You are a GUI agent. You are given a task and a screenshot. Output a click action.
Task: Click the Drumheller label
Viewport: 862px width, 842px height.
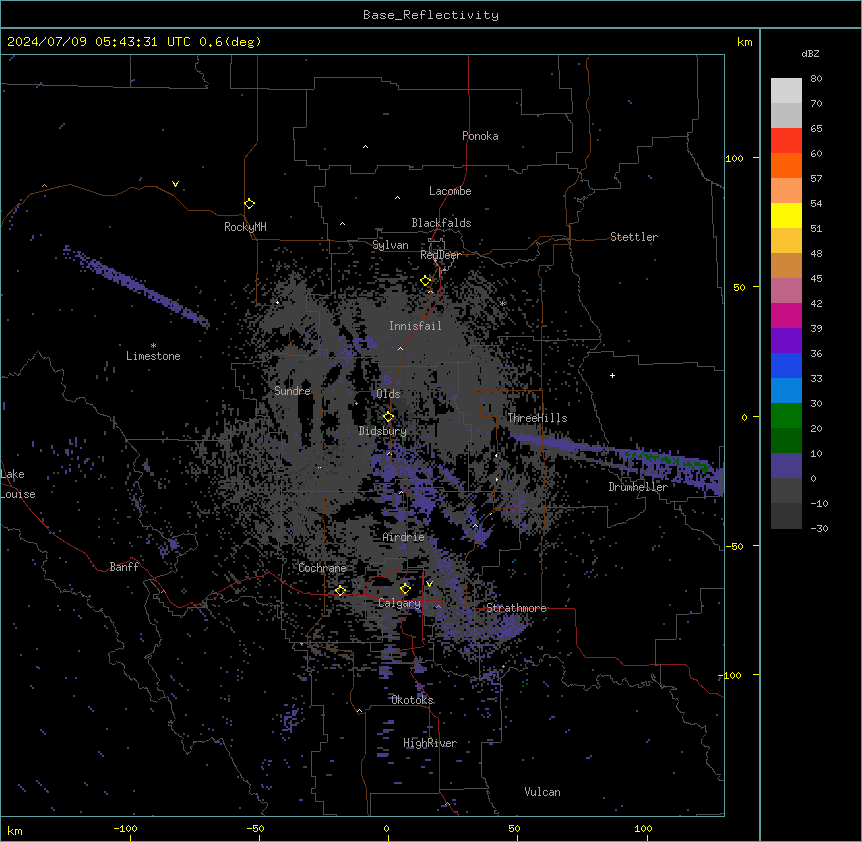(638, 487)
